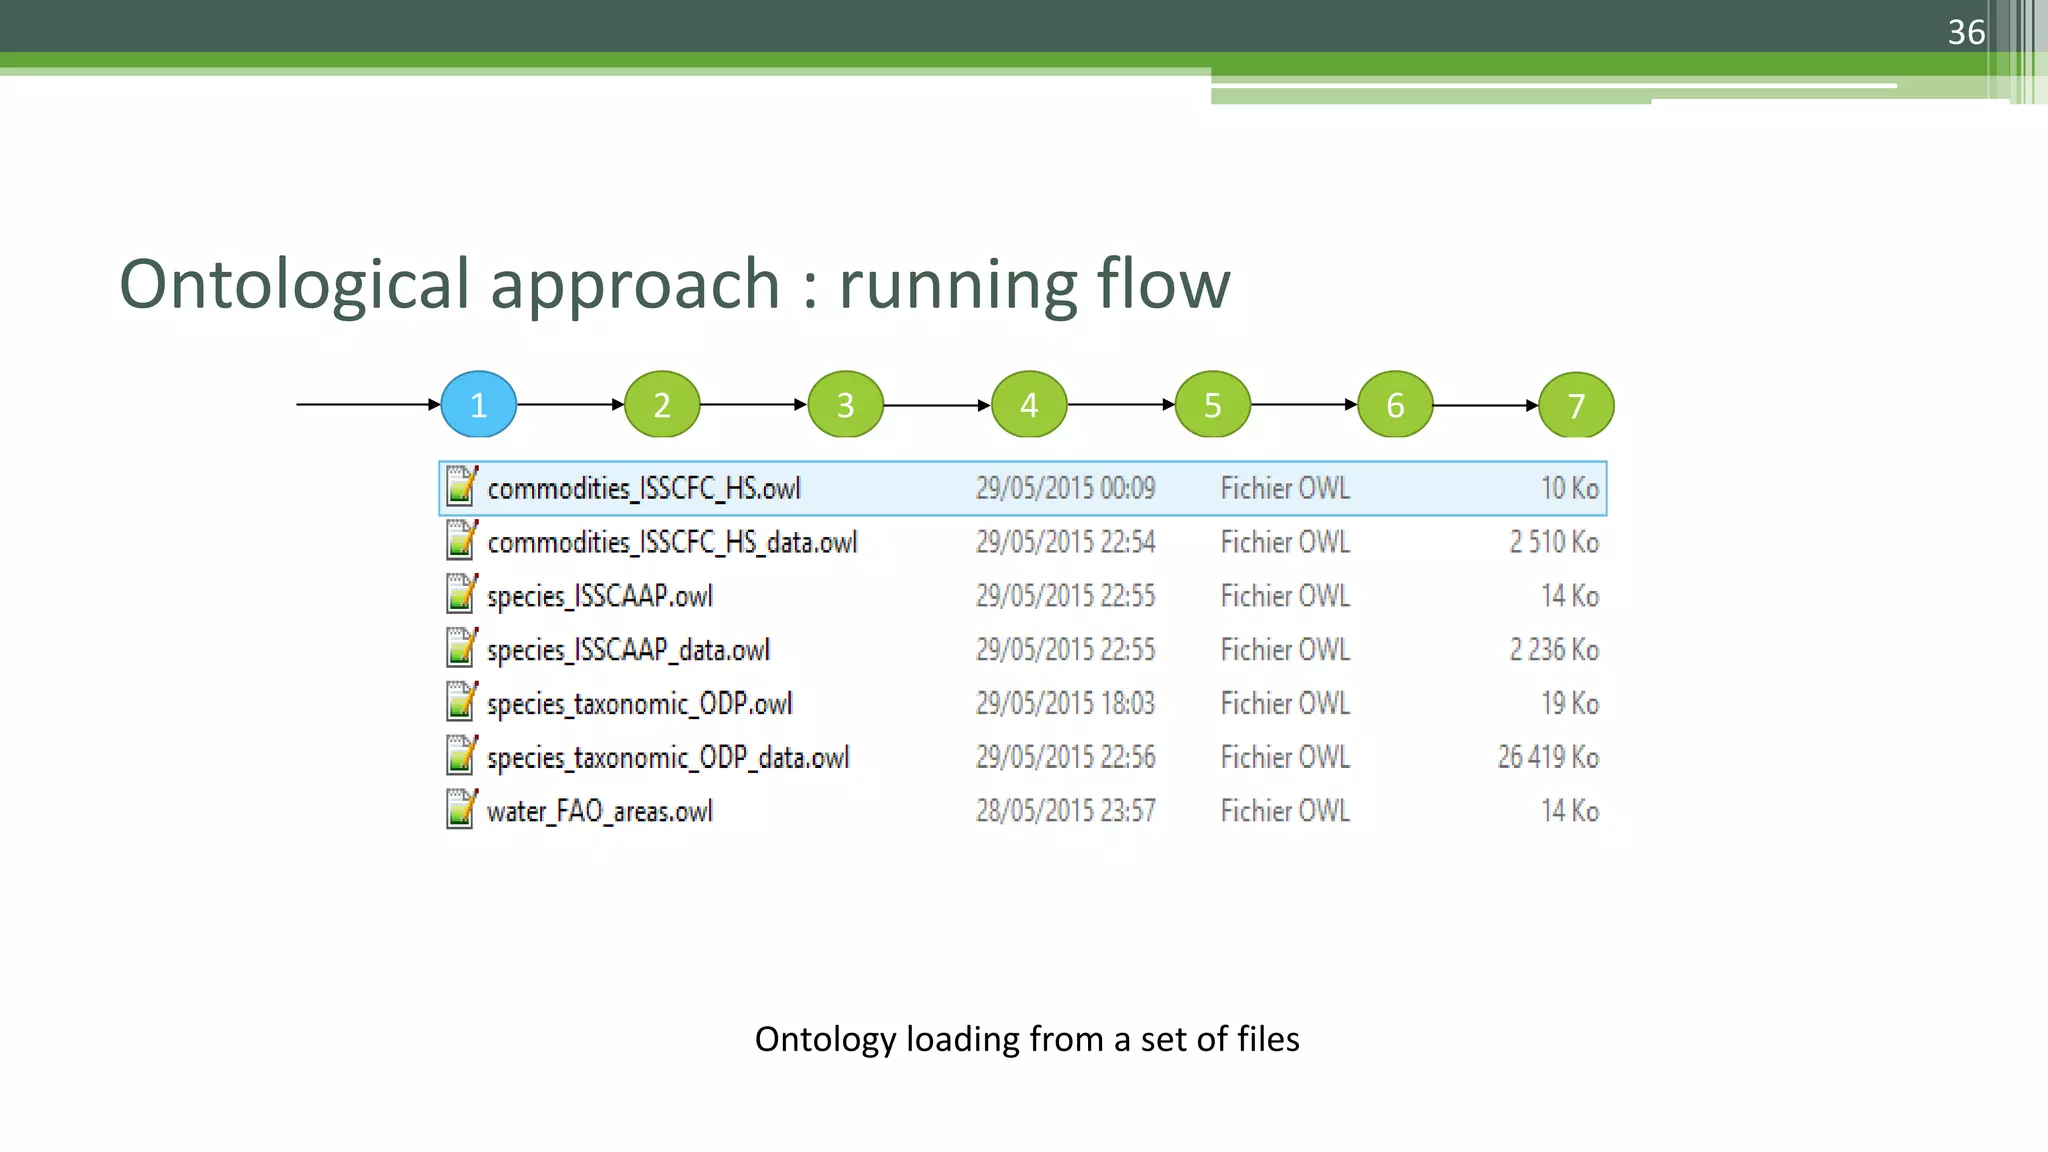Select the step 6 circle
The width and height of the screenshot is (2048, 1152).
tap(1395, 405)
